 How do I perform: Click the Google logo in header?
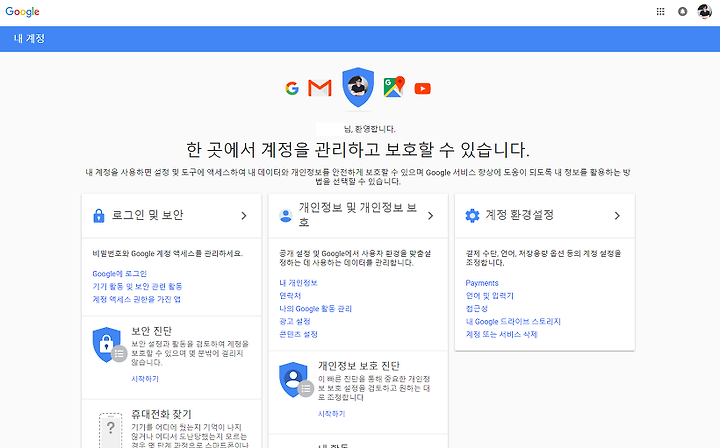pyautogui.click(x=22, y=11)
